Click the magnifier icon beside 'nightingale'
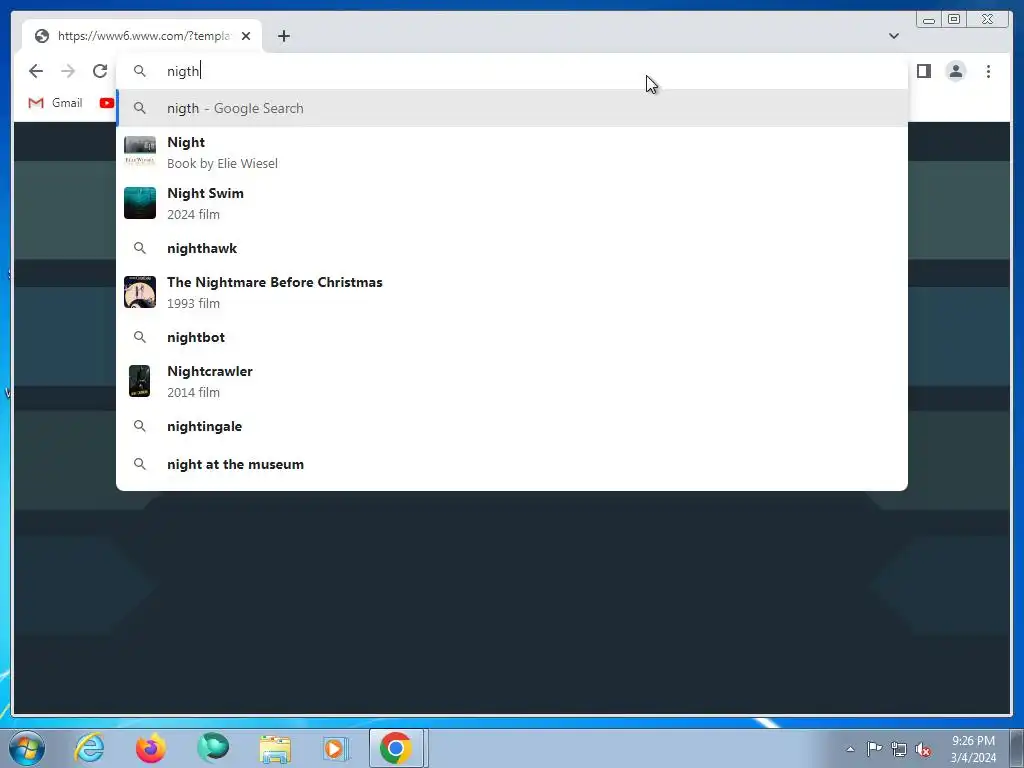 [x=140, y=426]
